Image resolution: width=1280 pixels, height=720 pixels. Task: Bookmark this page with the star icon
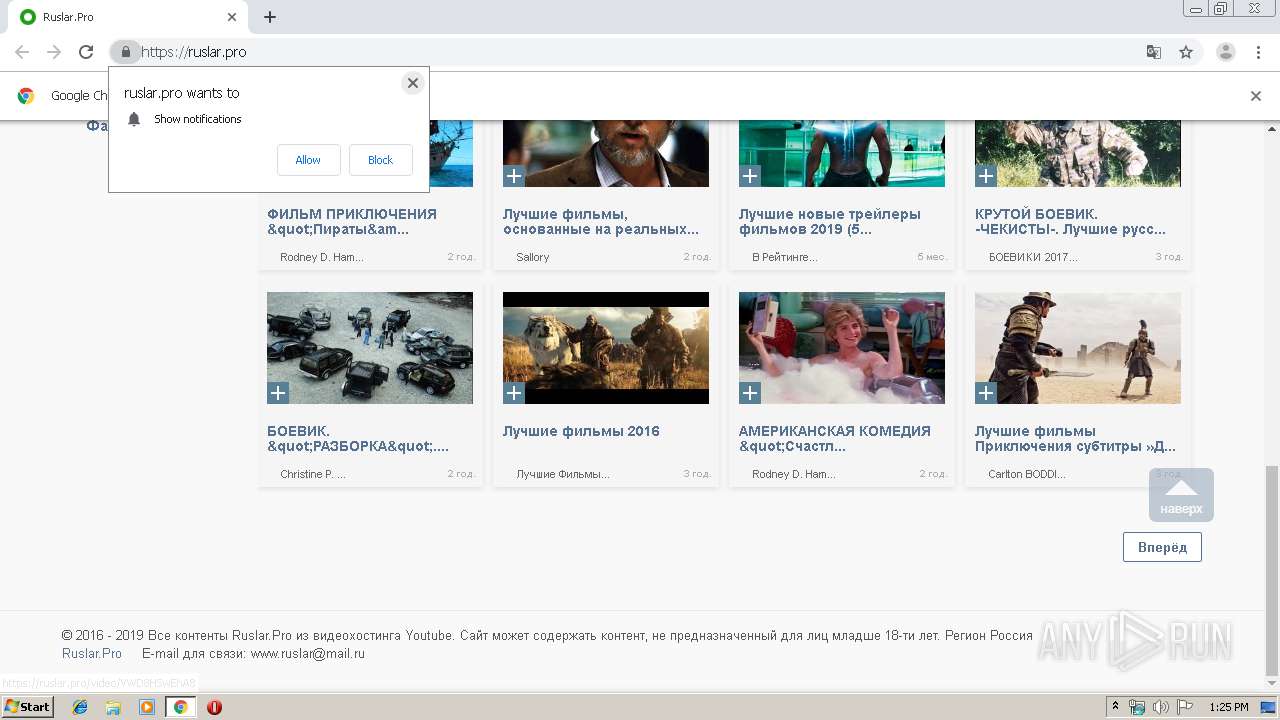(1186, 52)
